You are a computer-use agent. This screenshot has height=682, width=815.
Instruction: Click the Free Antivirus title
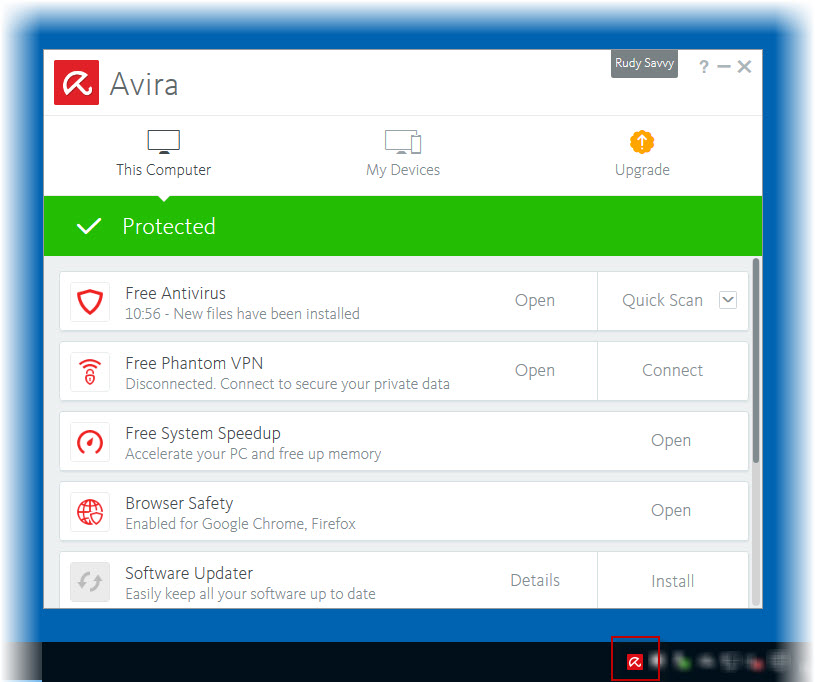tap(176, 293)
